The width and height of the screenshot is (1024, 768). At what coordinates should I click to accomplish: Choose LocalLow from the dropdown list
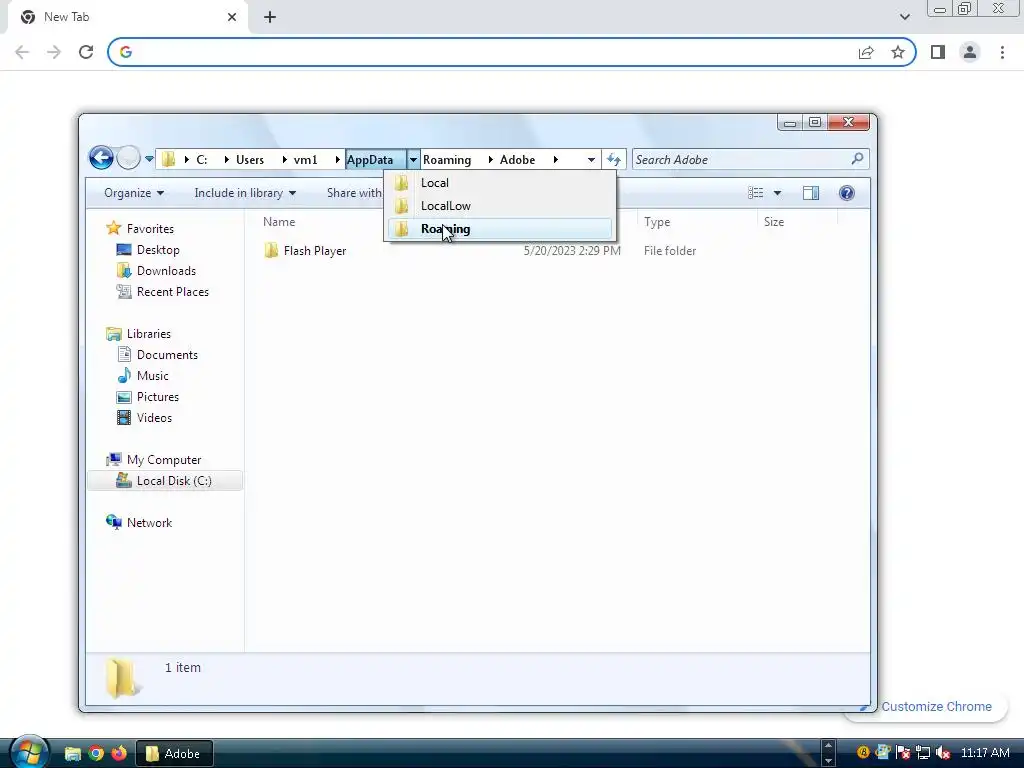500,206
